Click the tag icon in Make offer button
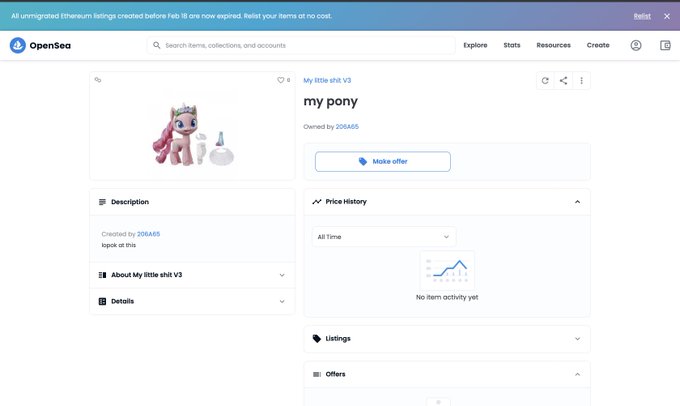 (x=363, y=161)
